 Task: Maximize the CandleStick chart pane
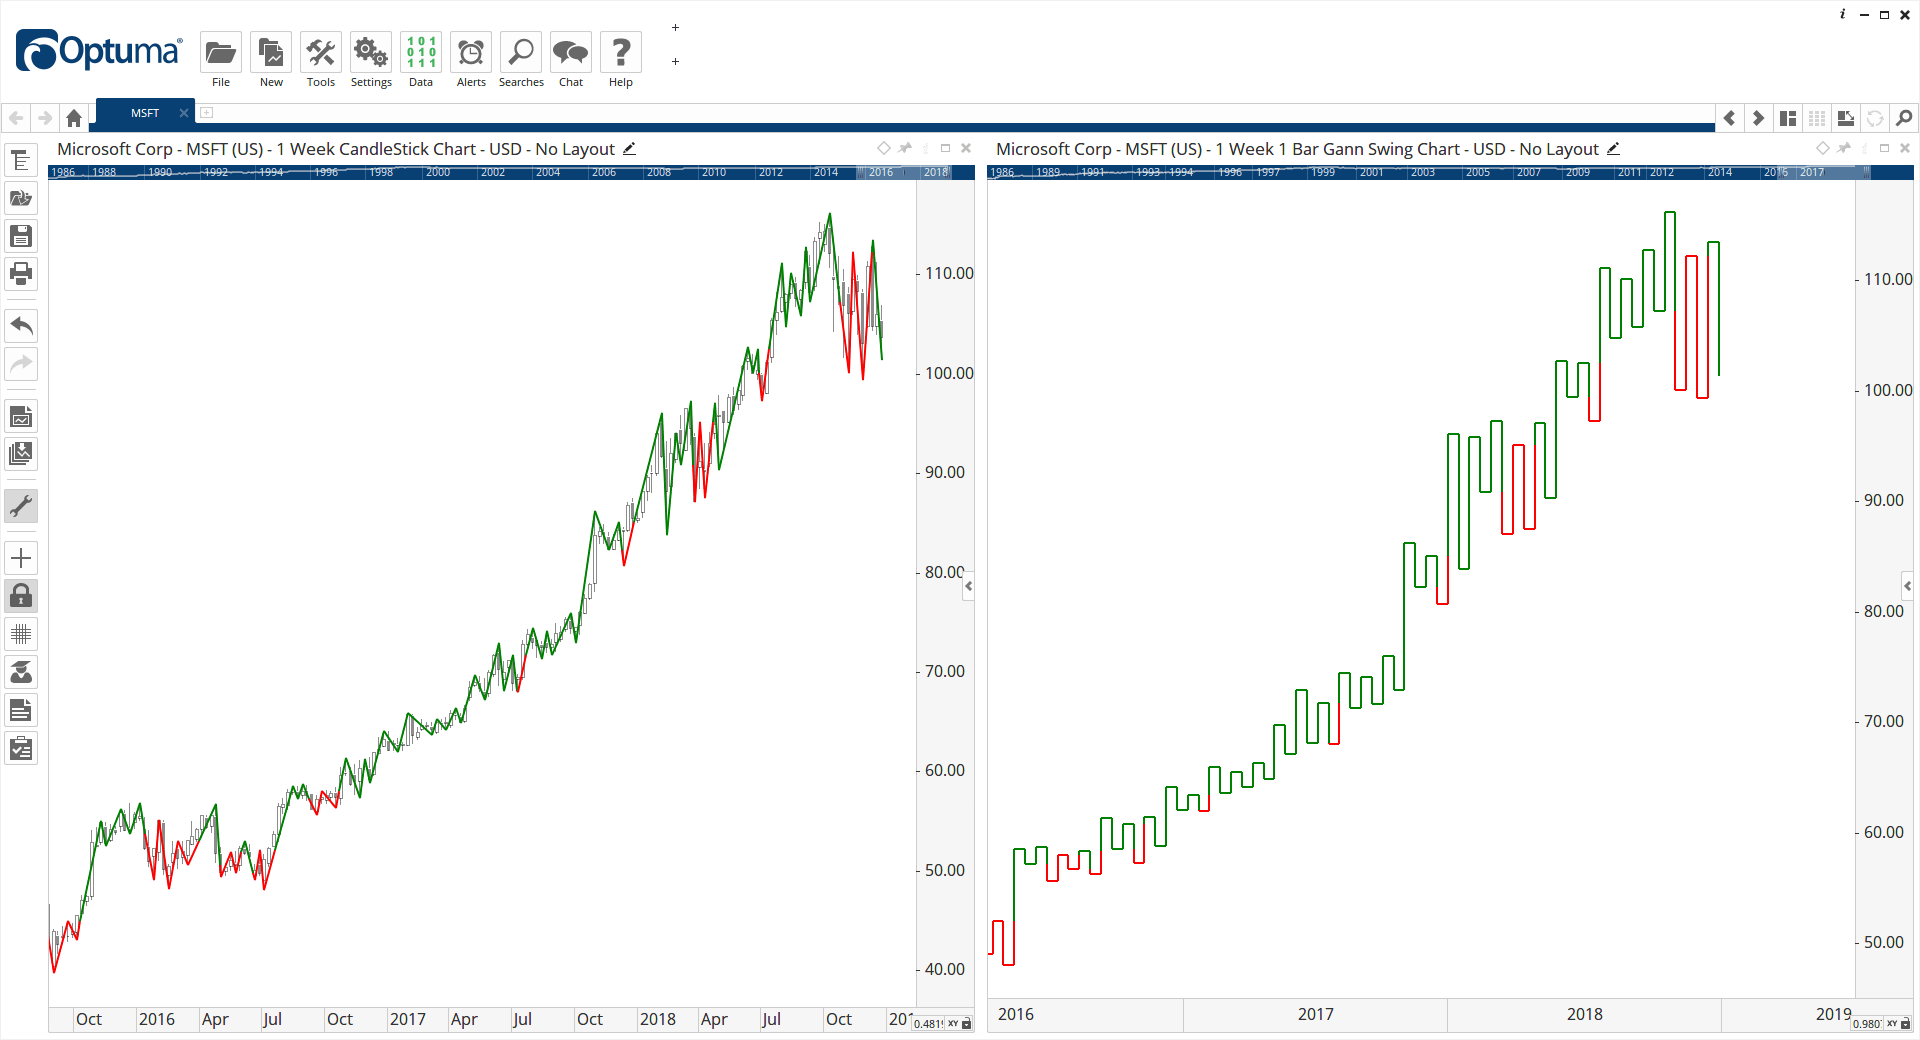(945, 148)
